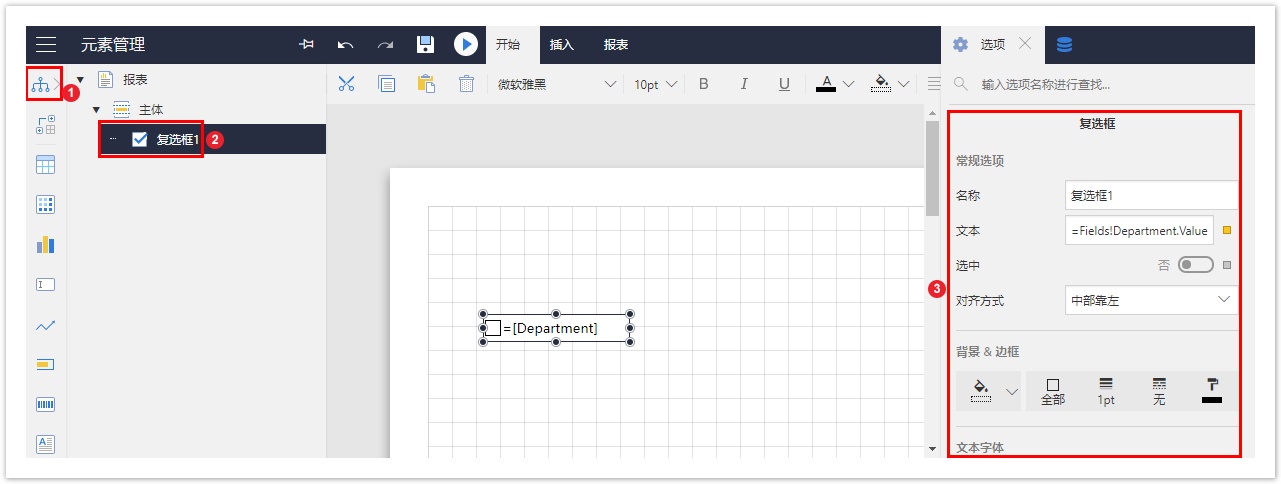Viewport: 1281px width, 484px height.
Task: Select 报表 in the element tree
Action: 135,79
